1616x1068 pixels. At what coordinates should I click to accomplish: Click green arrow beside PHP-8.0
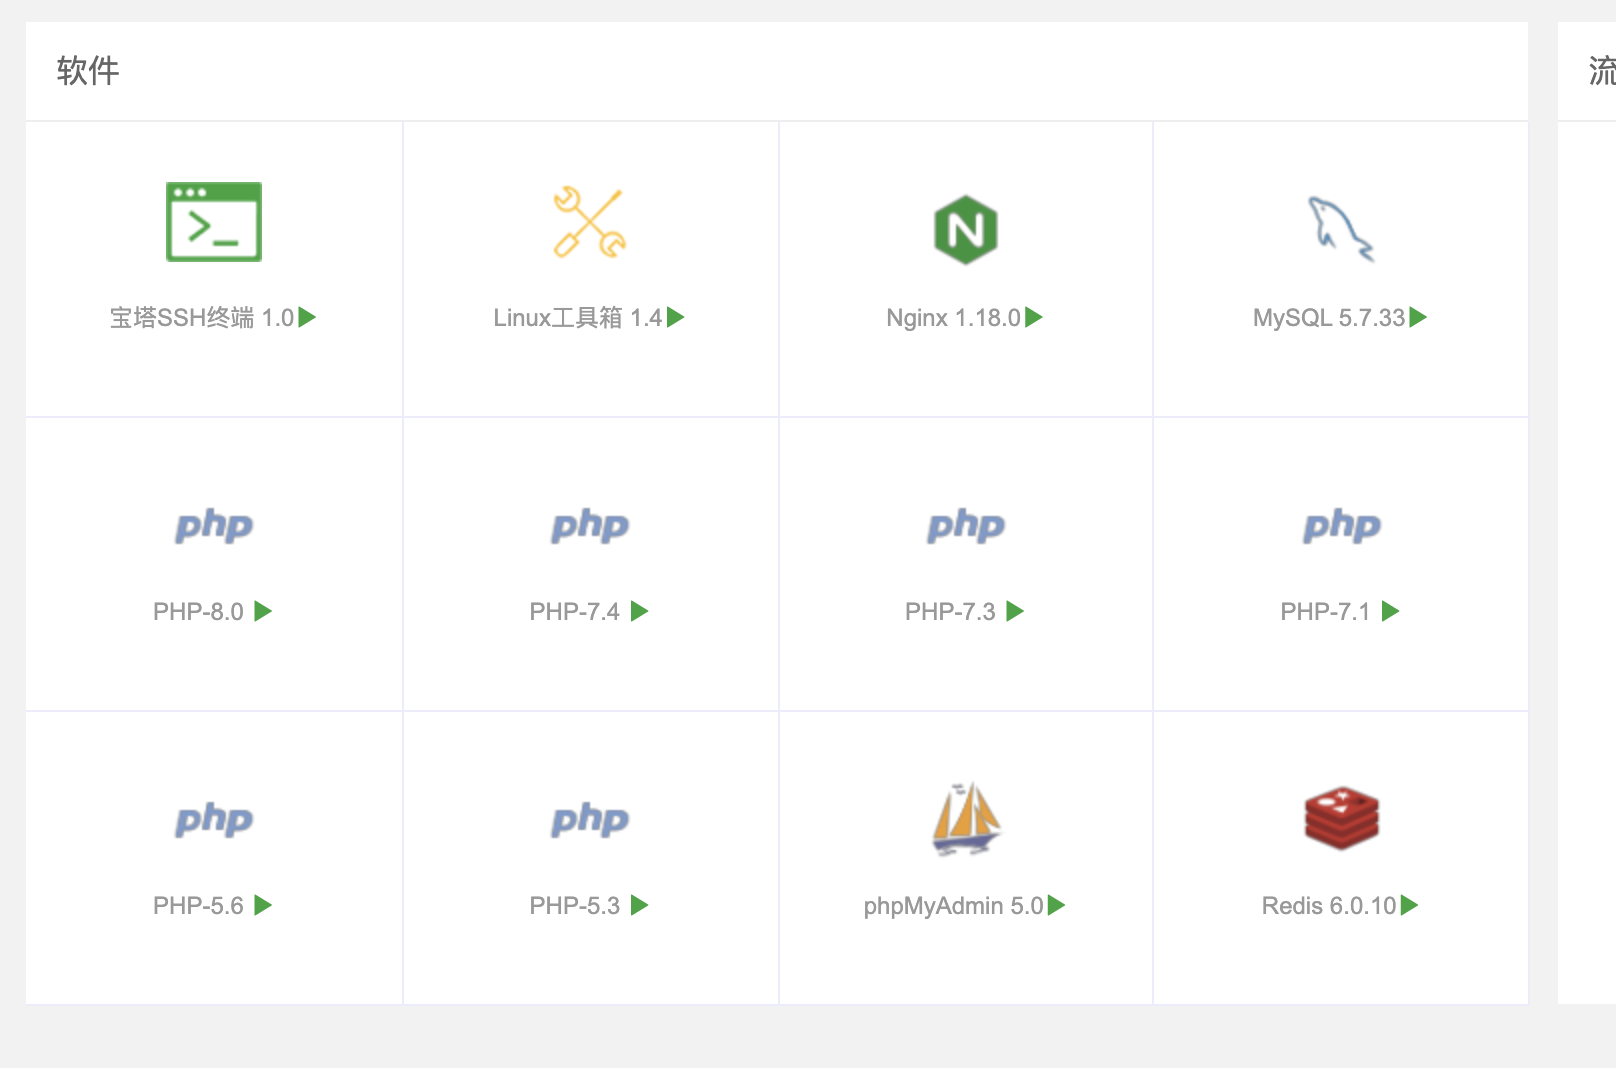coord(263,611)
